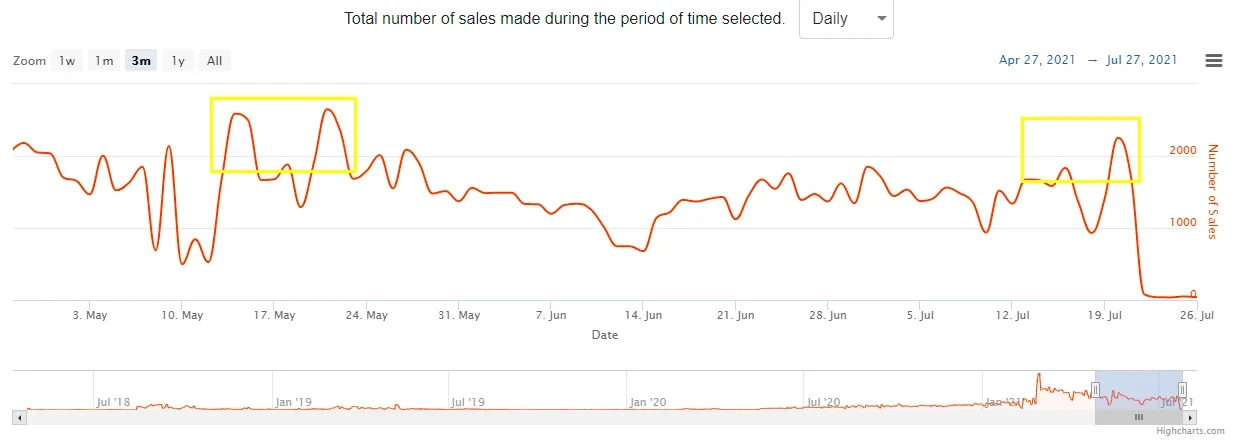Click the Number of Sales axis title
This screenshot has width=1244, height=446.
(1214, 192)
